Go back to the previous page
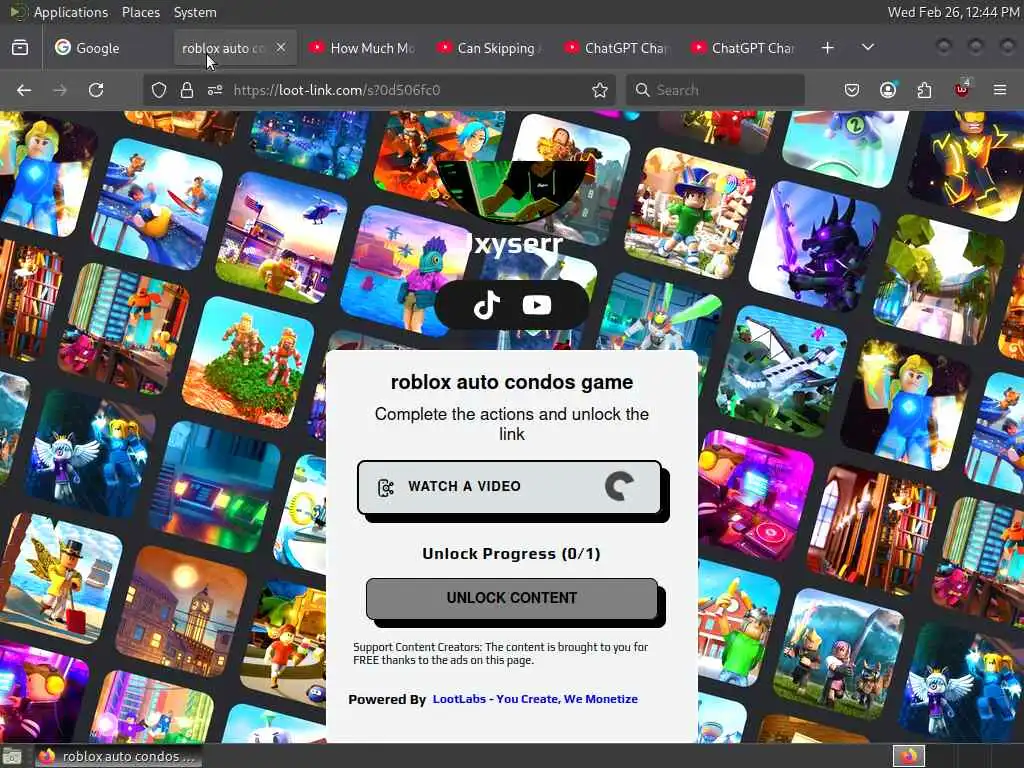Image resolution: width=1024 pixels, height=768 pixels. (x=24, y=90)
